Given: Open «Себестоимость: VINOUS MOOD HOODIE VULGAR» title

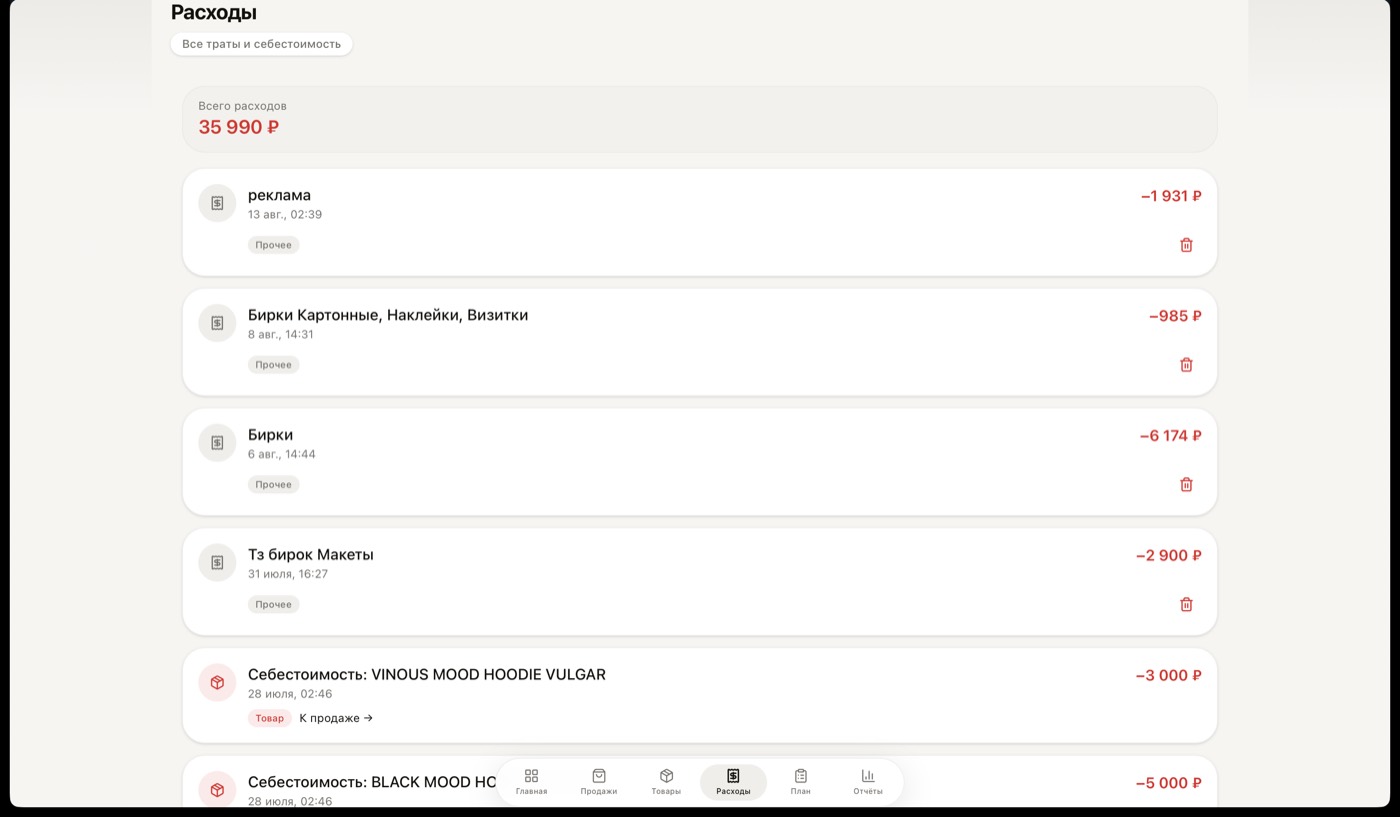Looking at the screenshot, I should click(x=427, y=675).
